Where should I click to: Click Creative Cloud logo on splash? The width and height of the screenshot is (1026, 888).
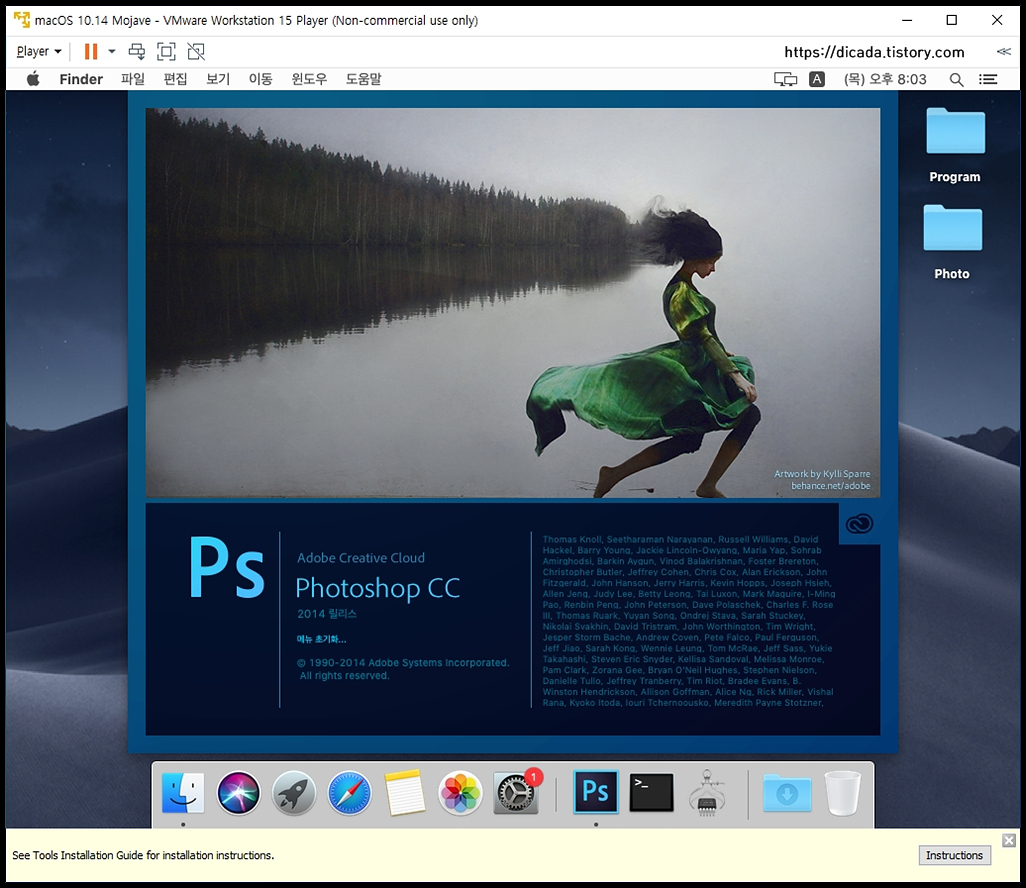pos(859,524)
